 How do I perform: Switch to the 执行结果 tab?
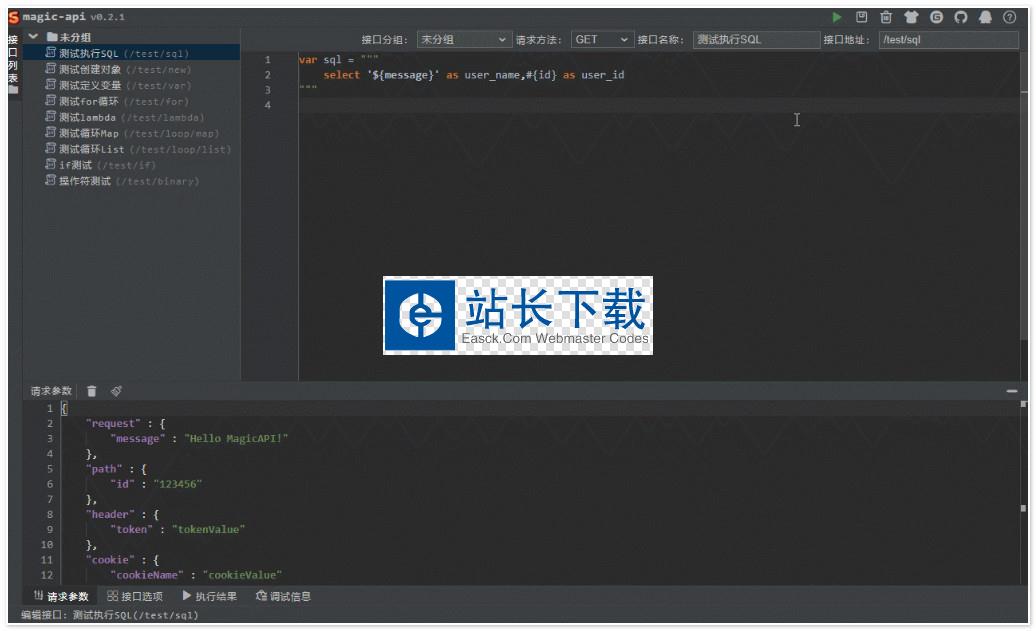pyautogui.click(x=209, y=597)
